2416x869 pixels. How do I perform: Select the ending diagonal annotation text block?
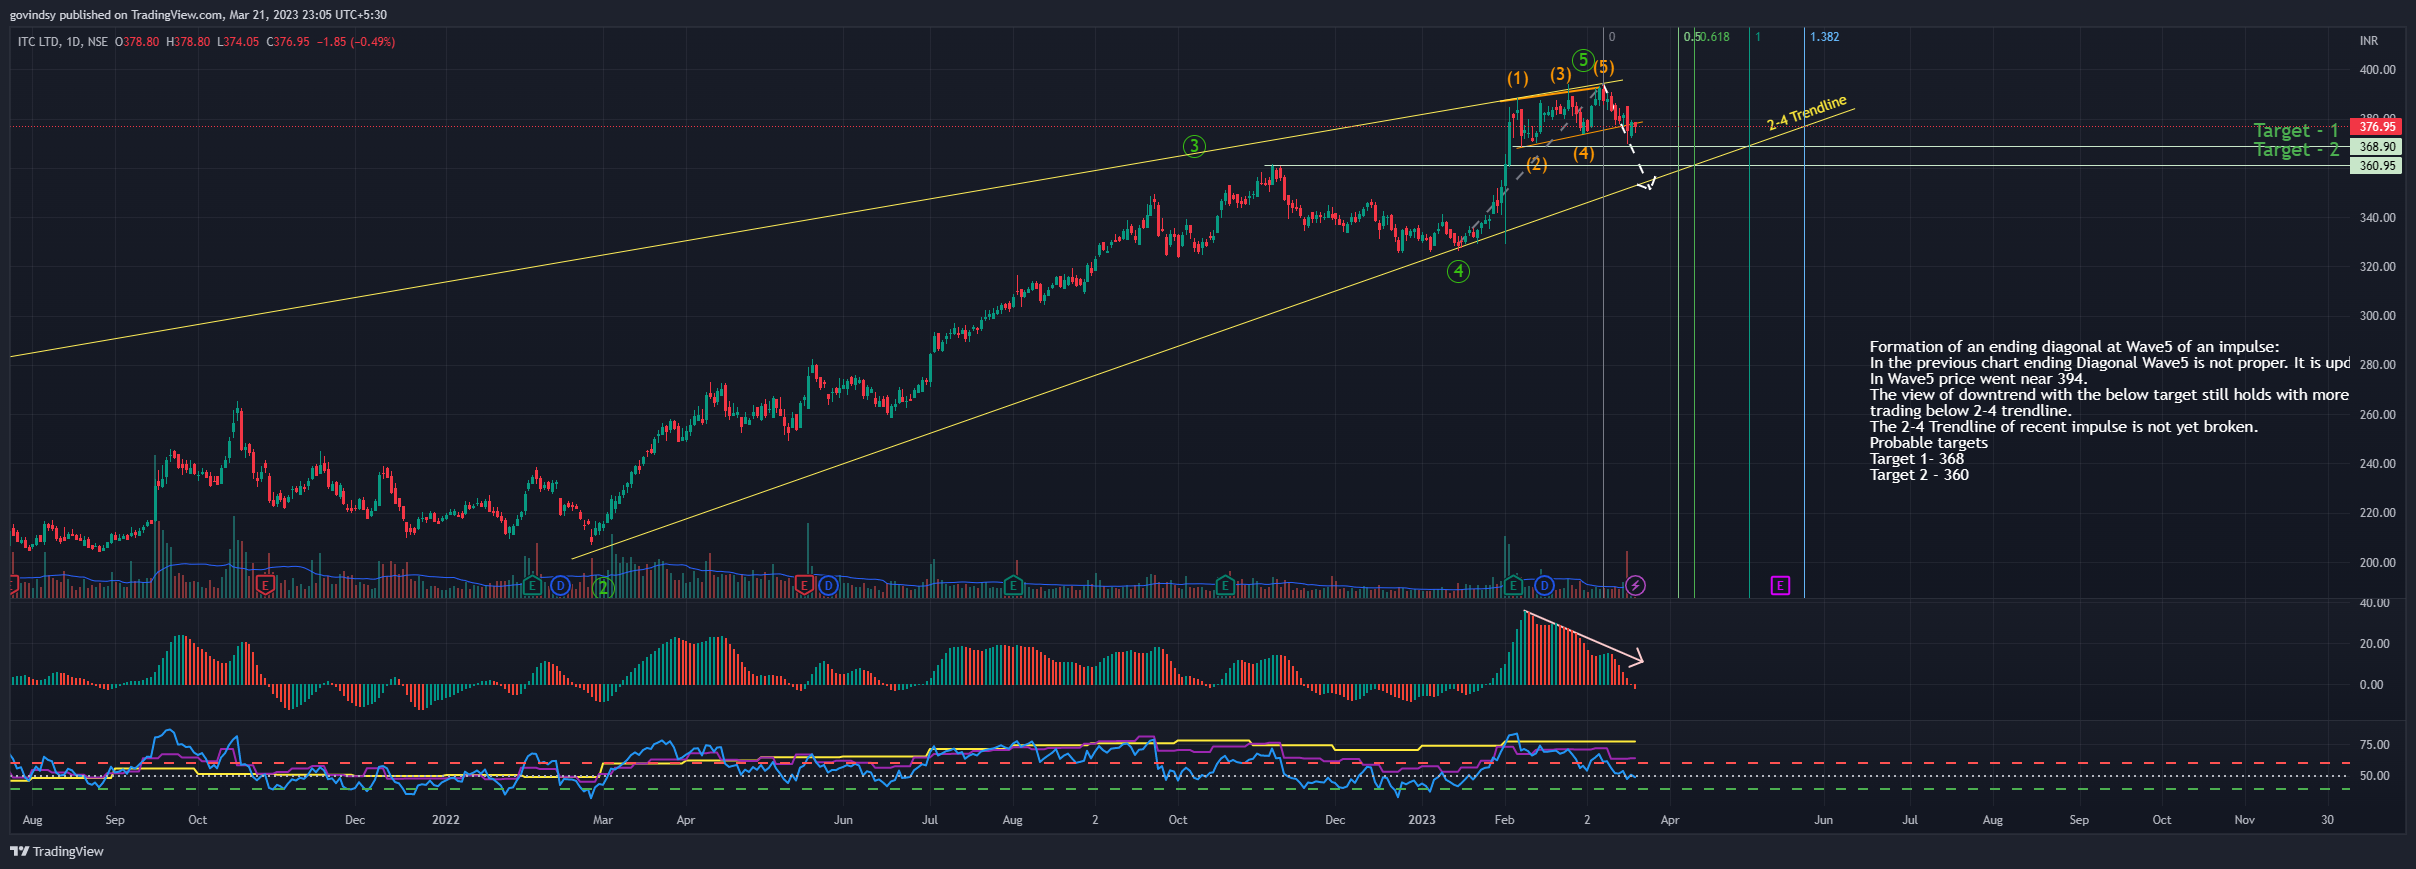point(2109,411)
